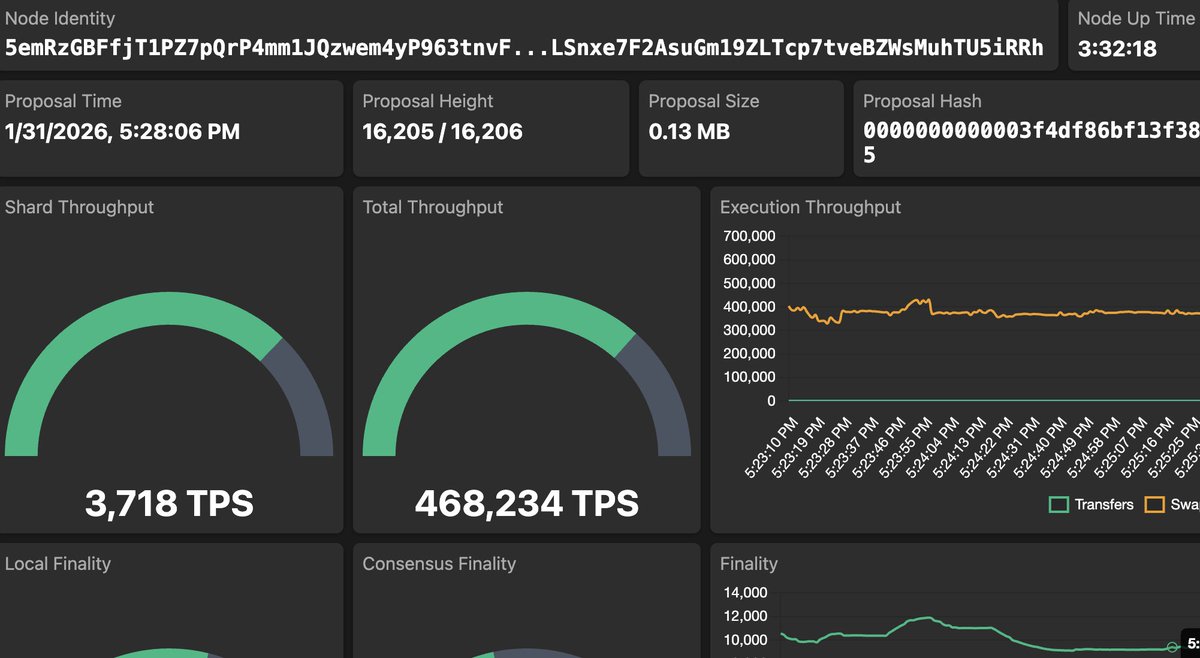Select the Node Identity address string

point(524,47)
